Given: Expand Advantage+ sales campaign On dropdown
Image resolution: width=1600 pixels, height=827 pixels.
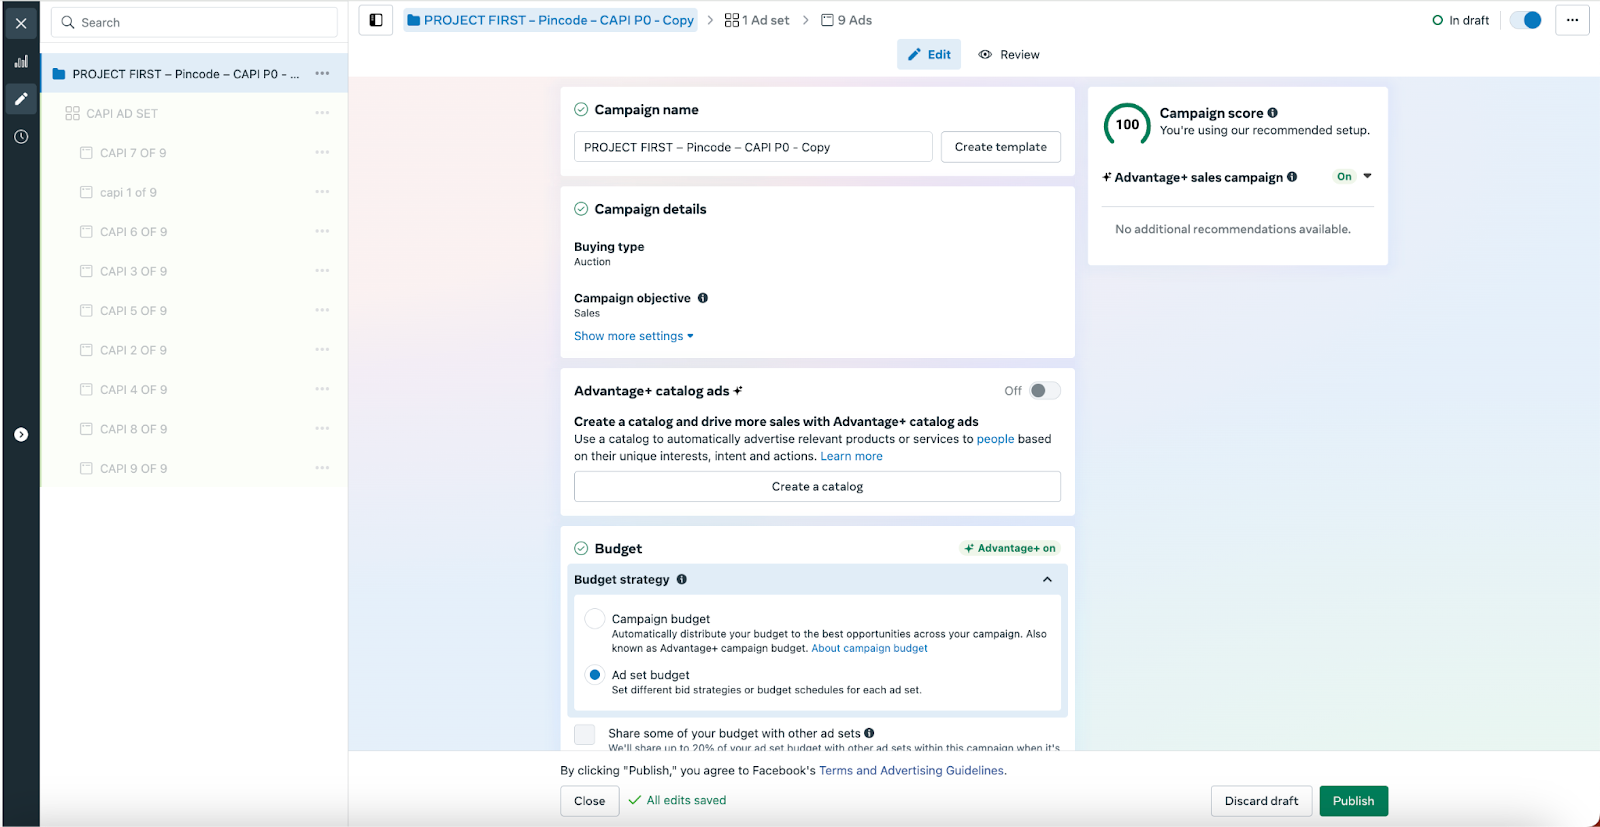Looking at the screenshot, I should click(1367, 177).
